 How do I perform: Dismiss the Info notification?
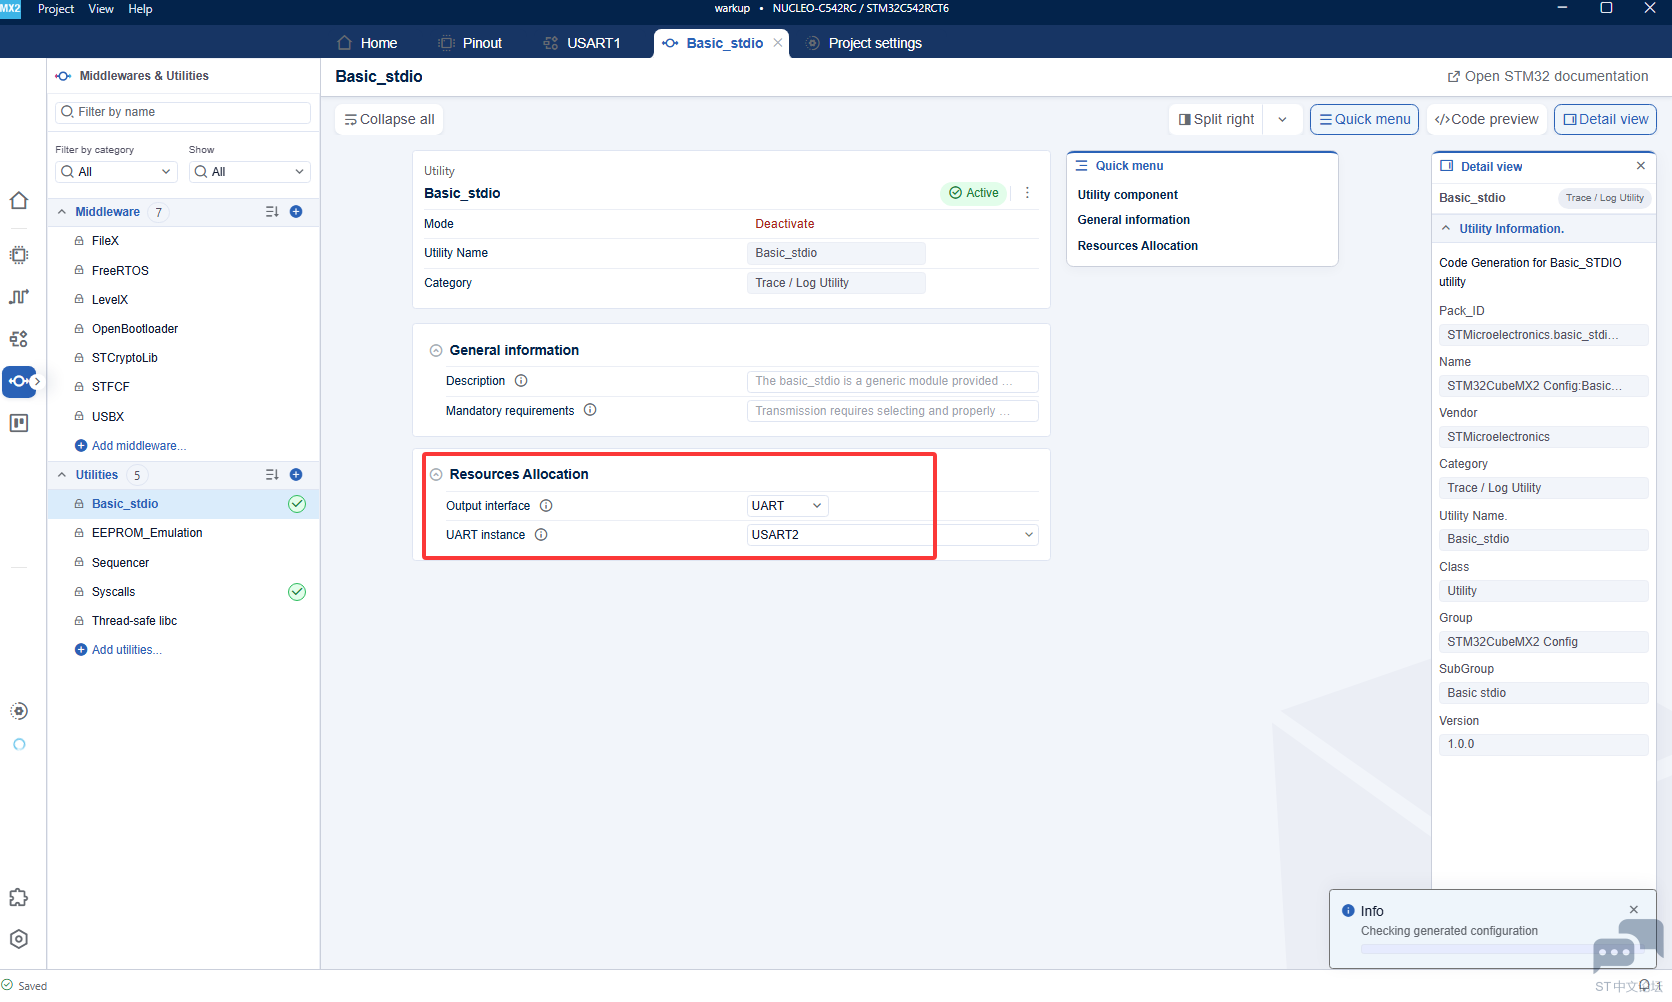(x=1634, y=910)
